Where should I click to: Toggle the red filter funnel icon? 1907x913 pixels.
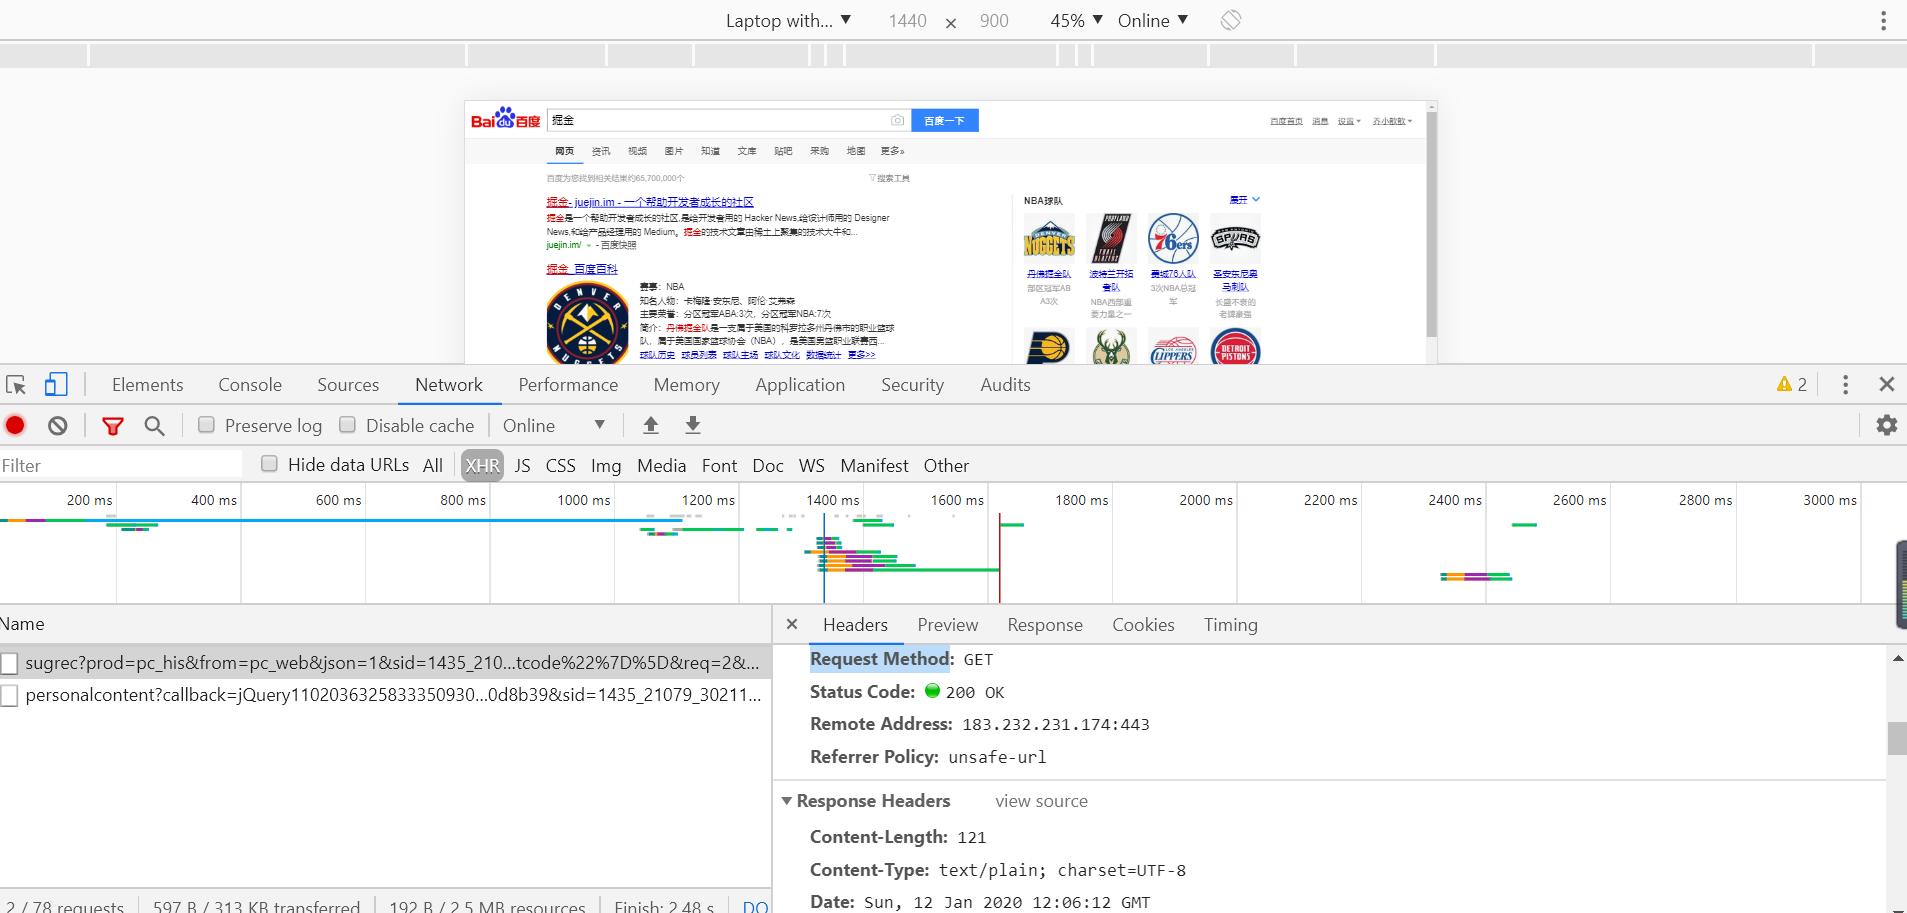[113, 426]
